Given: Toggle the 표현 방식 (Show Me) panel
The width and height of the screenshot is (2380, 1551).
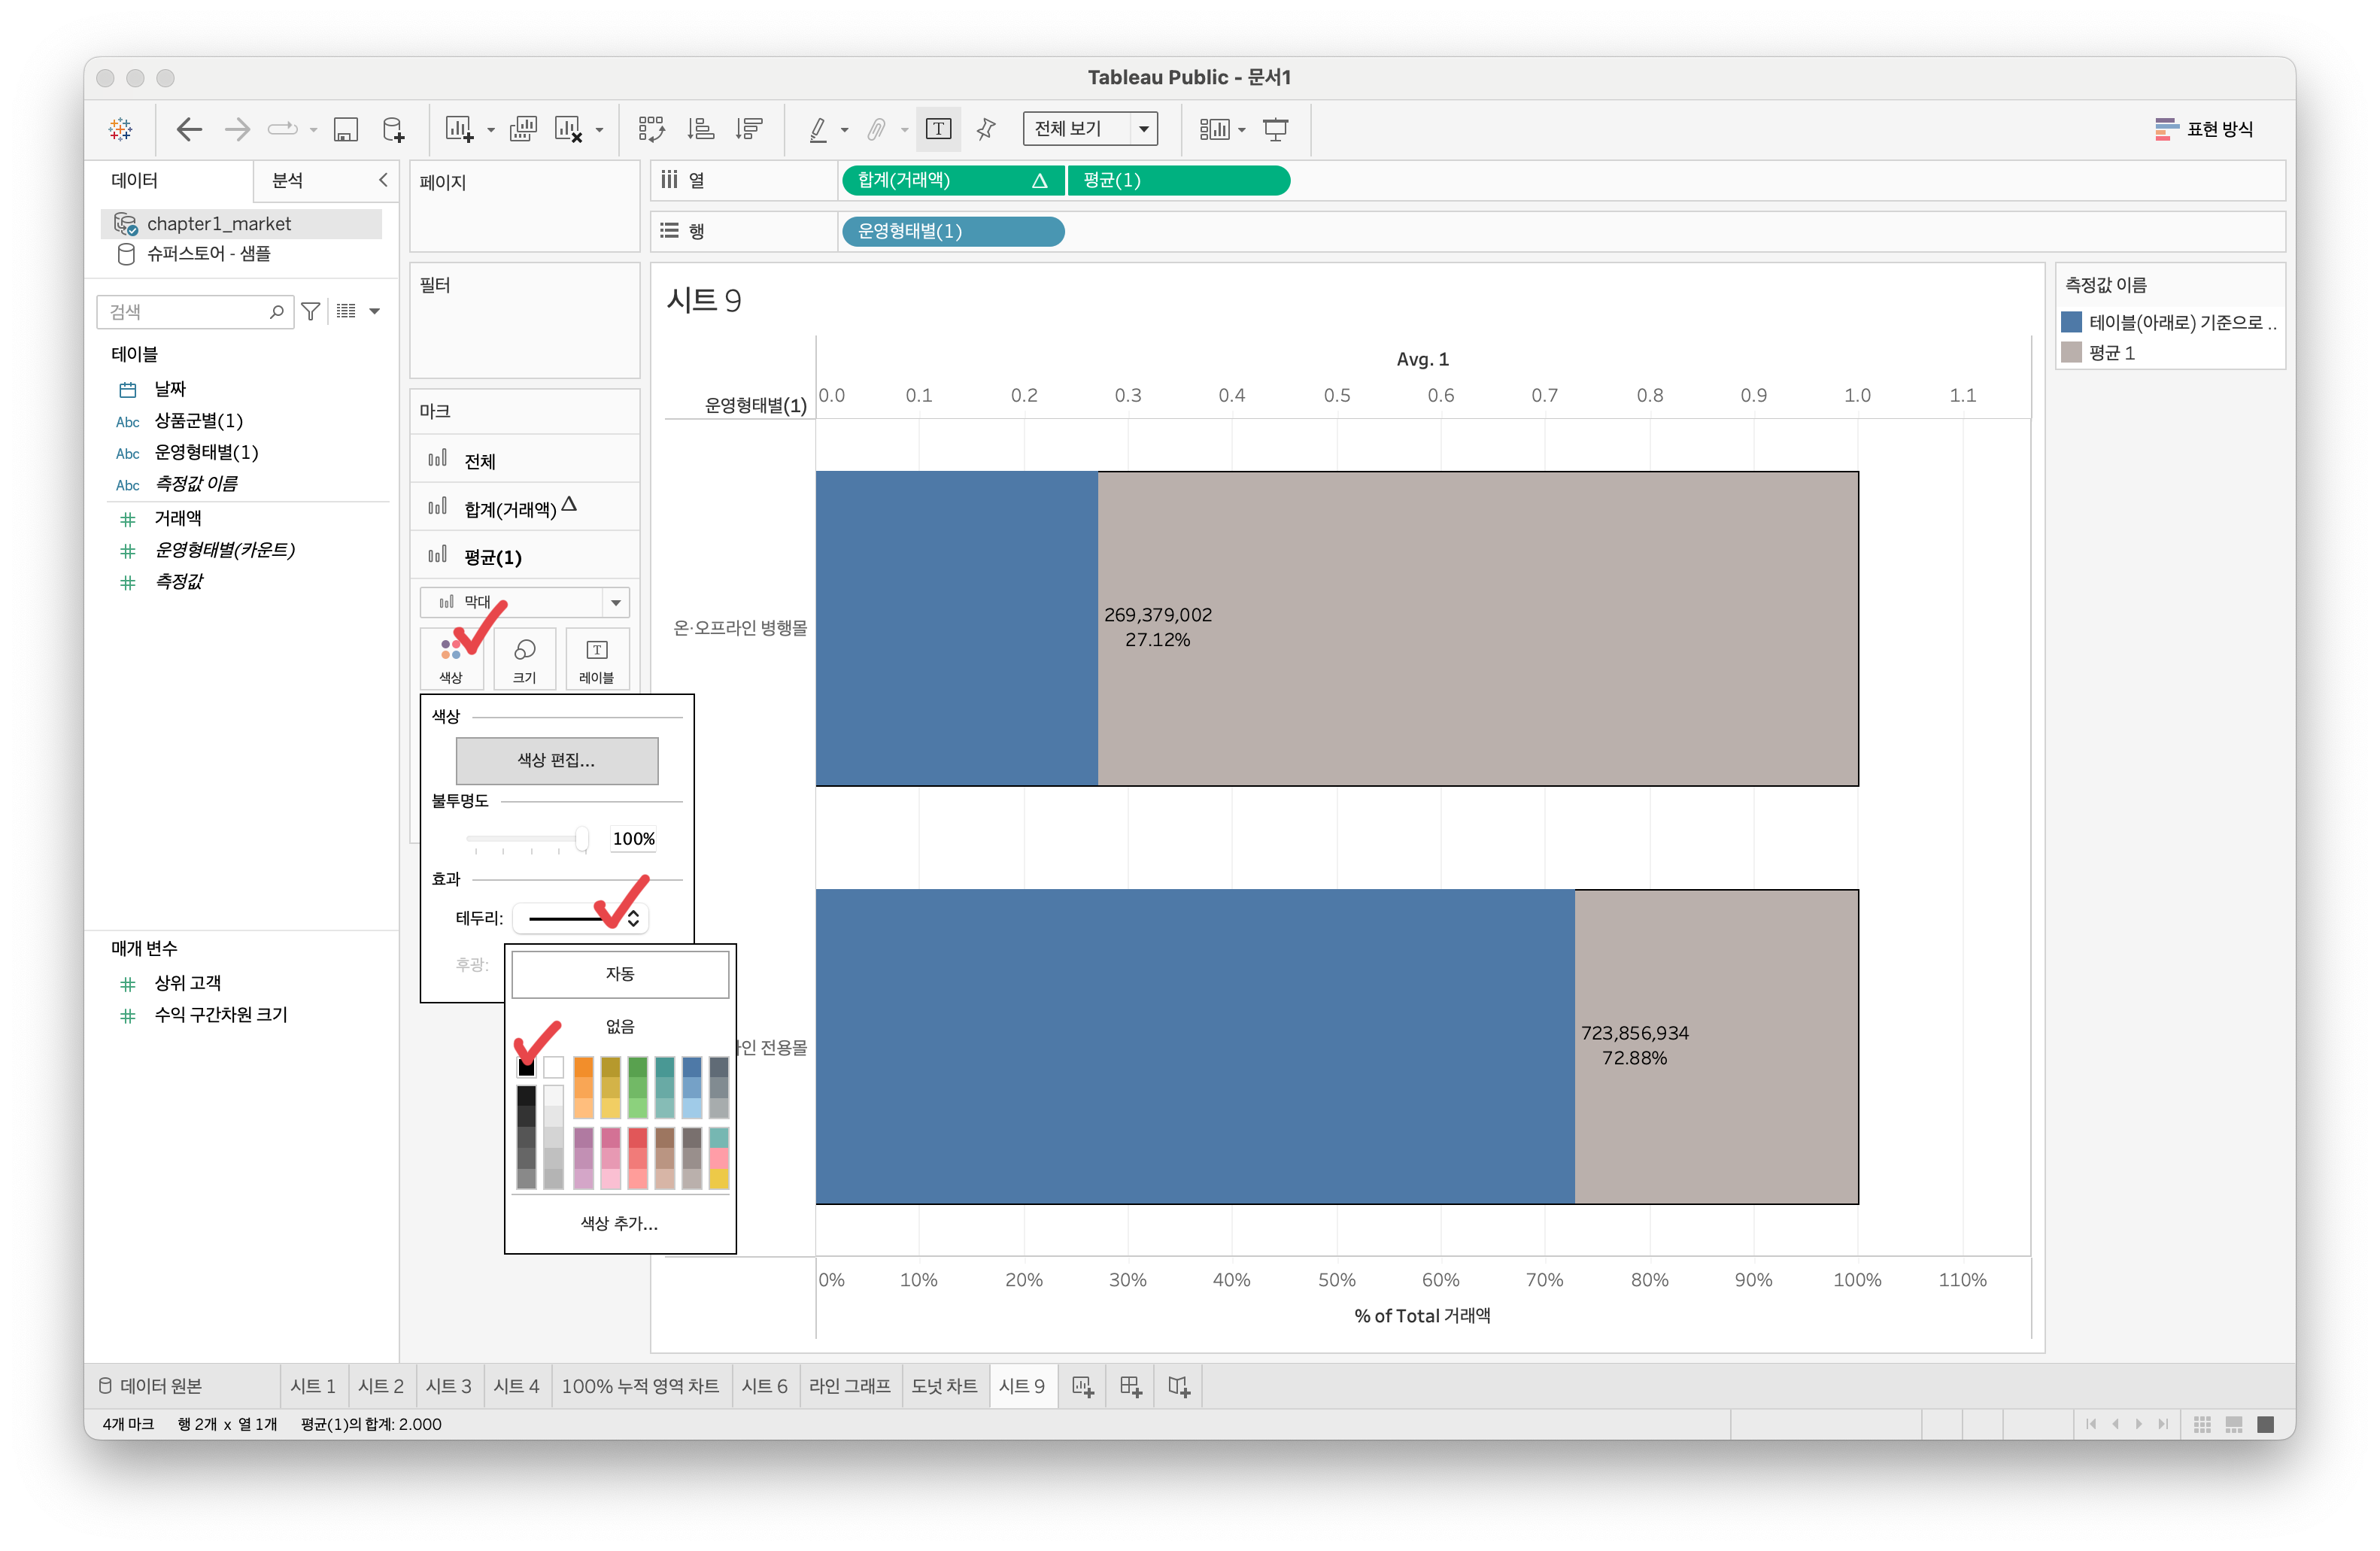Looking at the screenshot, I should click(2203, 129).
